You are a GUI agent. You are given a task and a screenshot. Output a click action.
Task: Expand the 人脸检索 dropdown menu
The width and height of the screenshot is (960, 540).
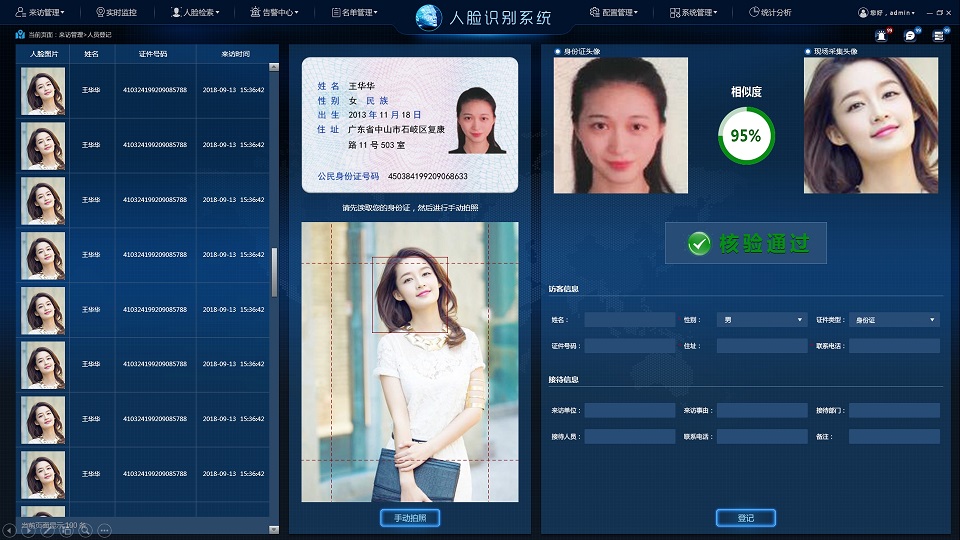195,12
